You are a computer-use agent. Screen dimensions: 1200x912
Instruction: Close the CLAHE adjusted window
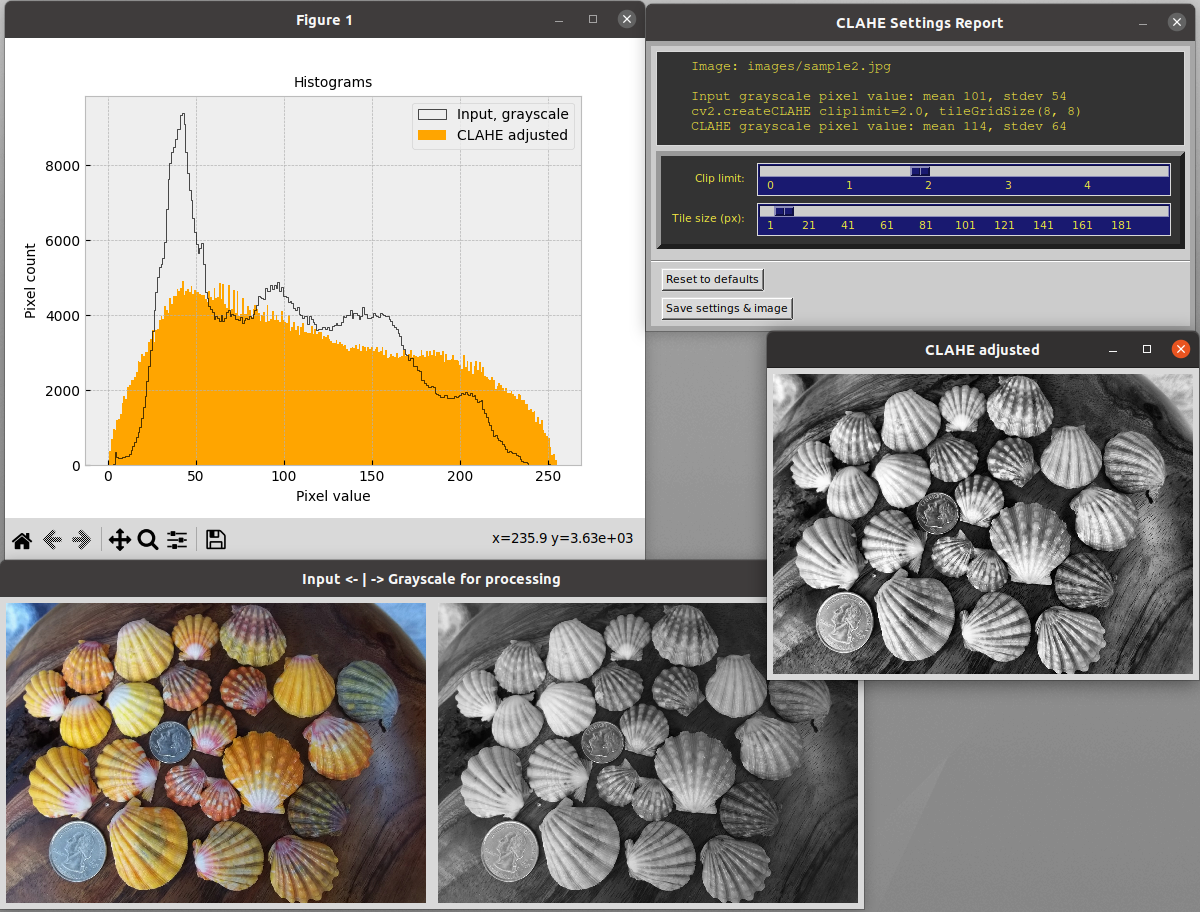click(x=1180, y=349)
